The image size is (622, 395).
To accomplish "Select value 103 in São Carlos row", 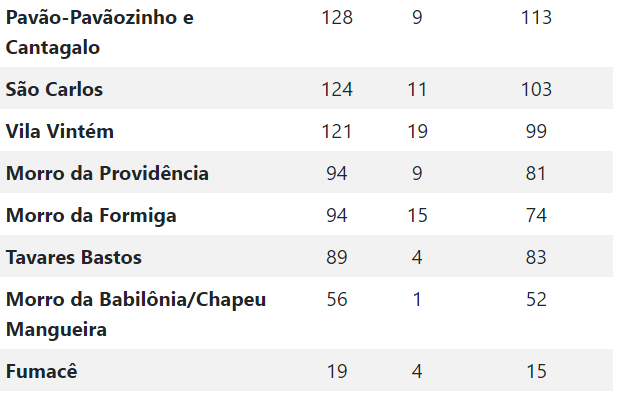I will click(x=536, y=89).
